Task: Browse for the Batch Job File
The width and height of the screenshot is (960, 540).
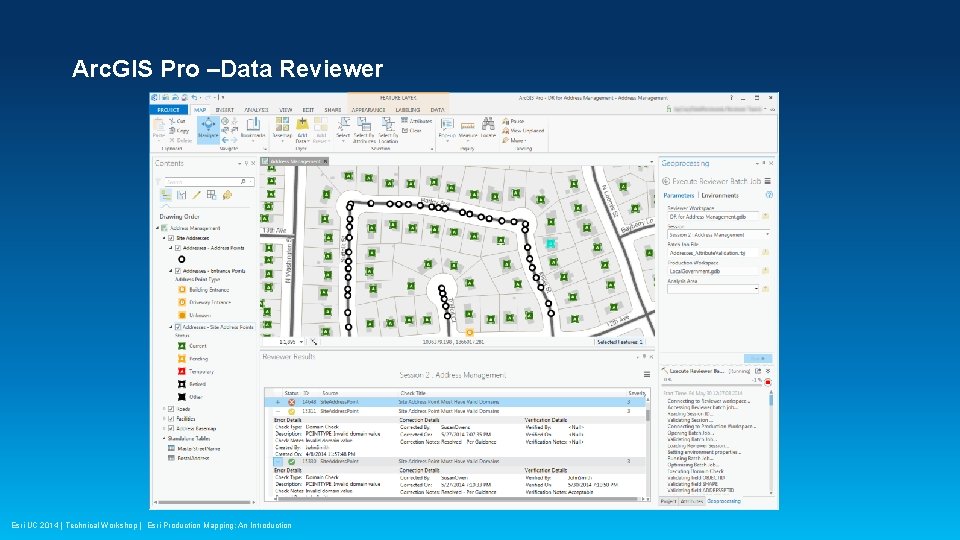Action: [x=765, y=252]
